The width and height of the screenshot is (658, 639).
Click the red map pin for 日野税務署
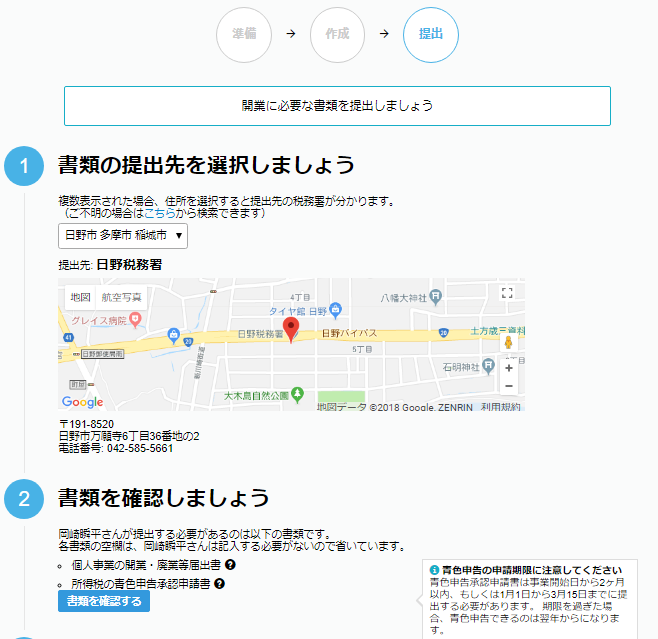point(291,328)
